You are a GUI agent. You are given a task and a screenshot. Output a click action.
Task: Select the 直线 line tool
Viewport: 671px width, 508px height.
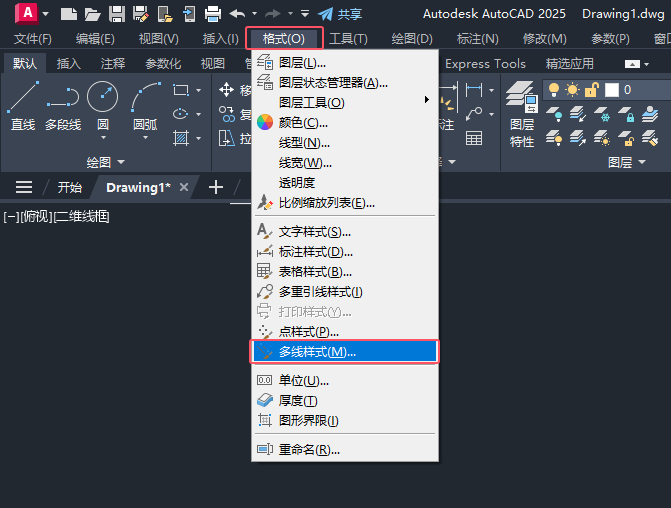tap(23, 106)
